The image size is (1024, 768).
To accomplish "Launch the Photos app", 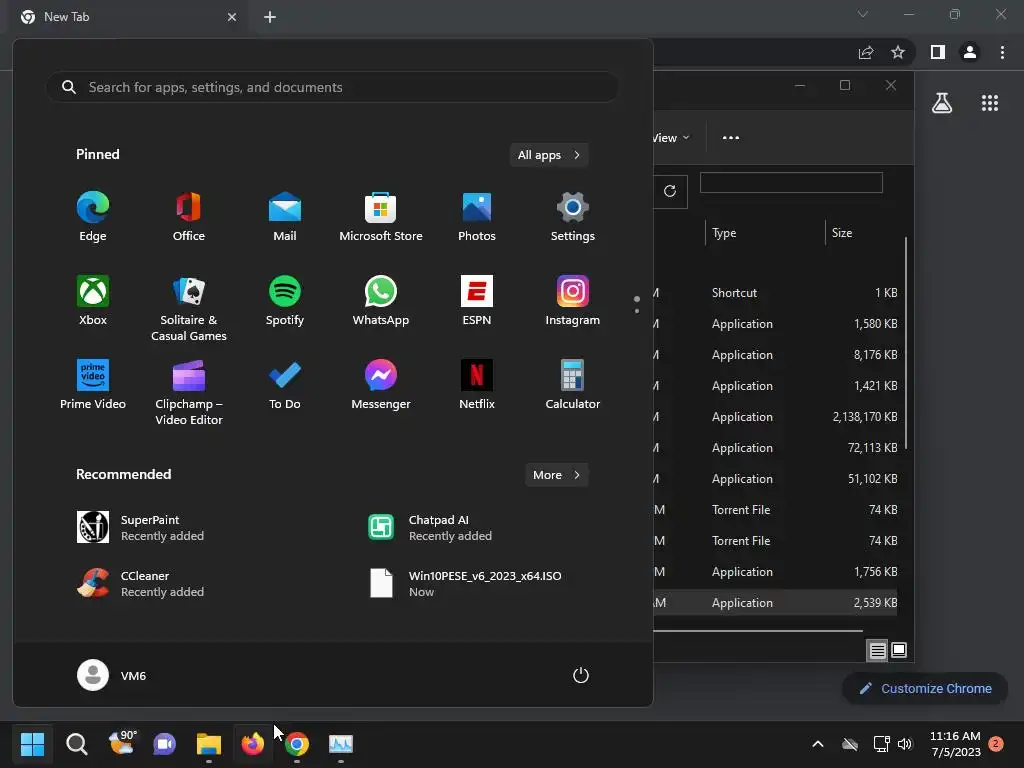I will pos(477,217).
